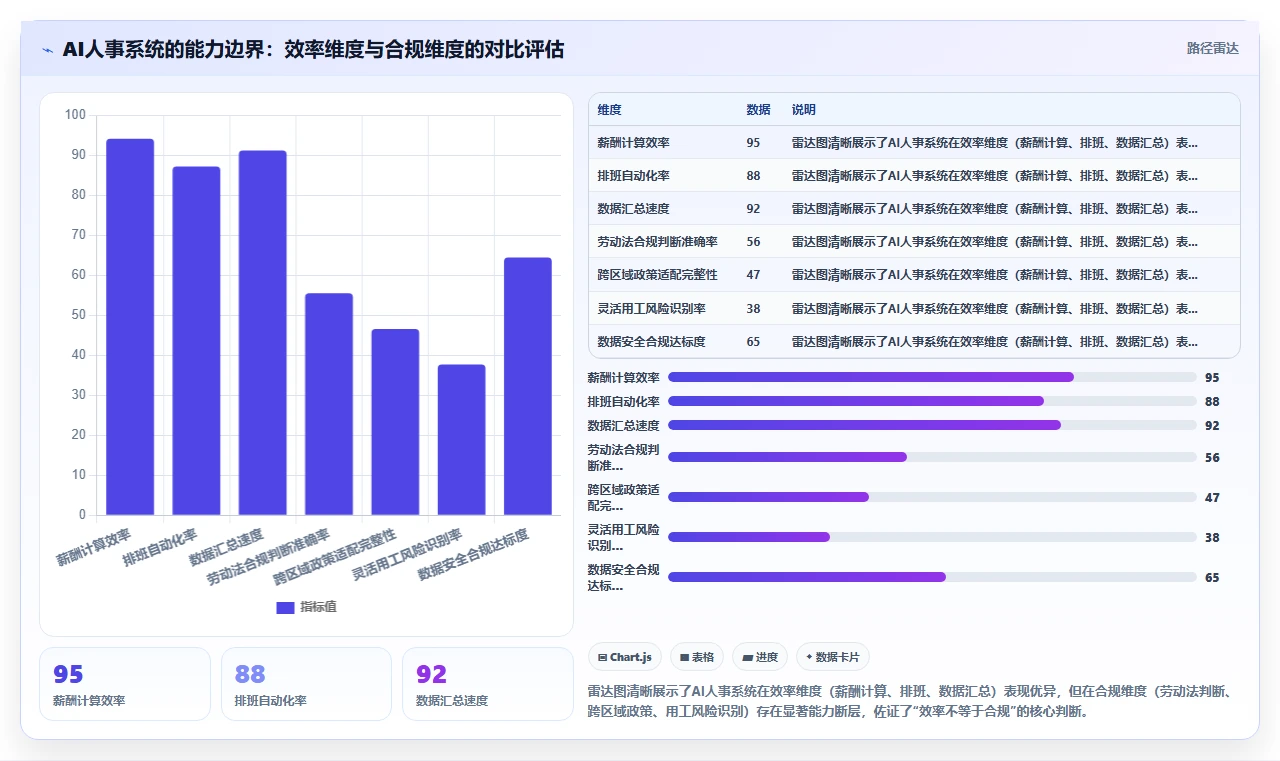Click the 排班自动化率 bar in chart

pos(196,341)
